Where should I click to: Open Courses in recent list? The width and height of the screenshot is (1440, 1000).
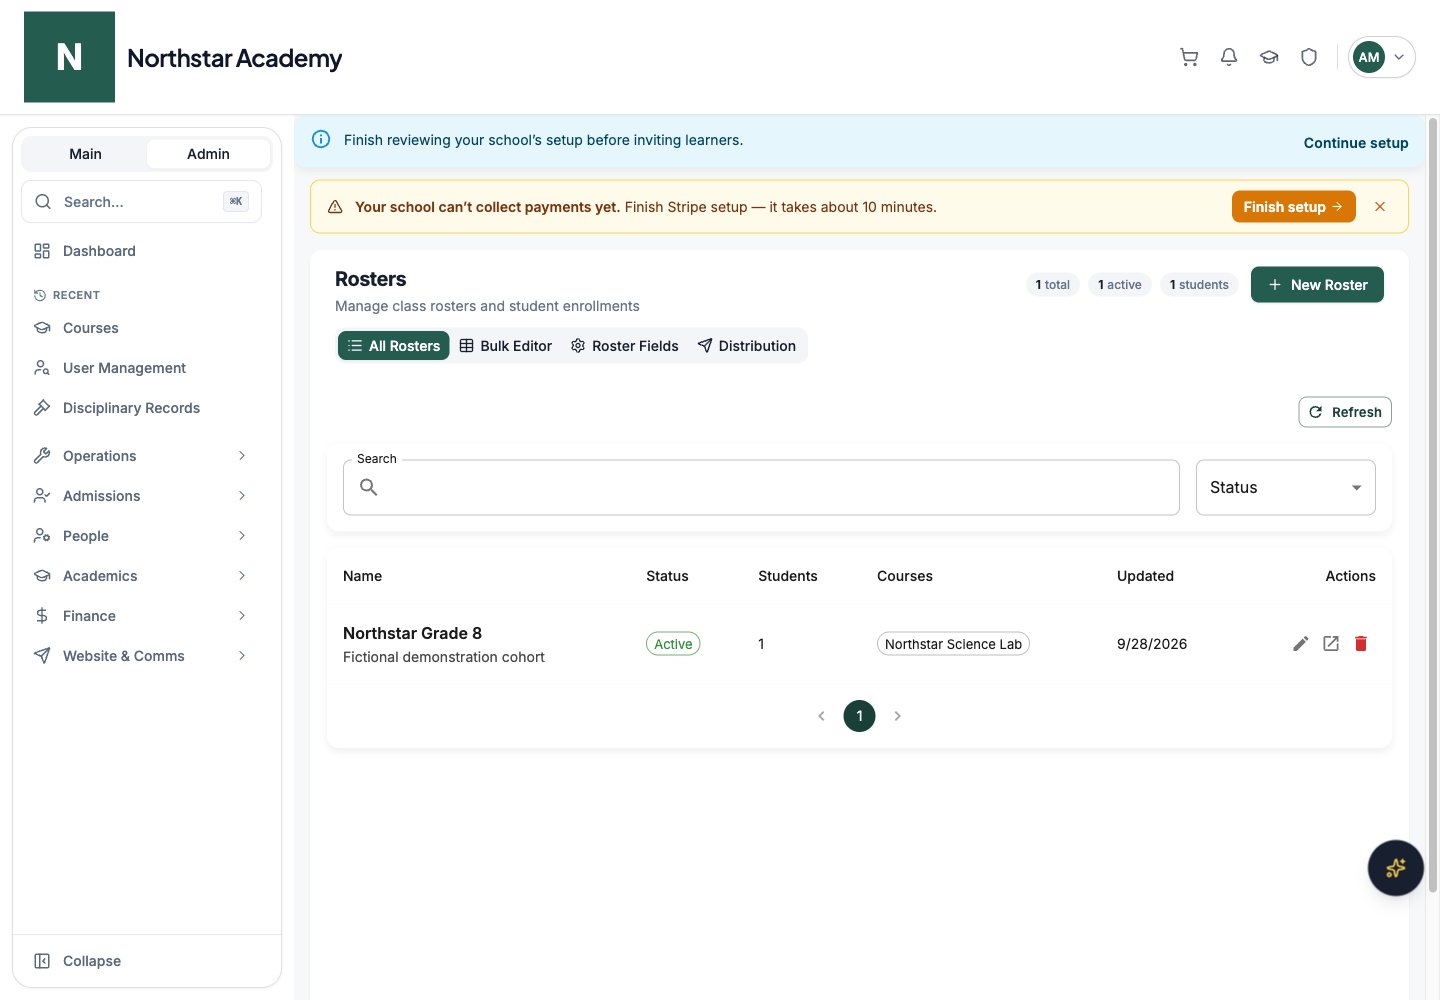coord(142,328)
